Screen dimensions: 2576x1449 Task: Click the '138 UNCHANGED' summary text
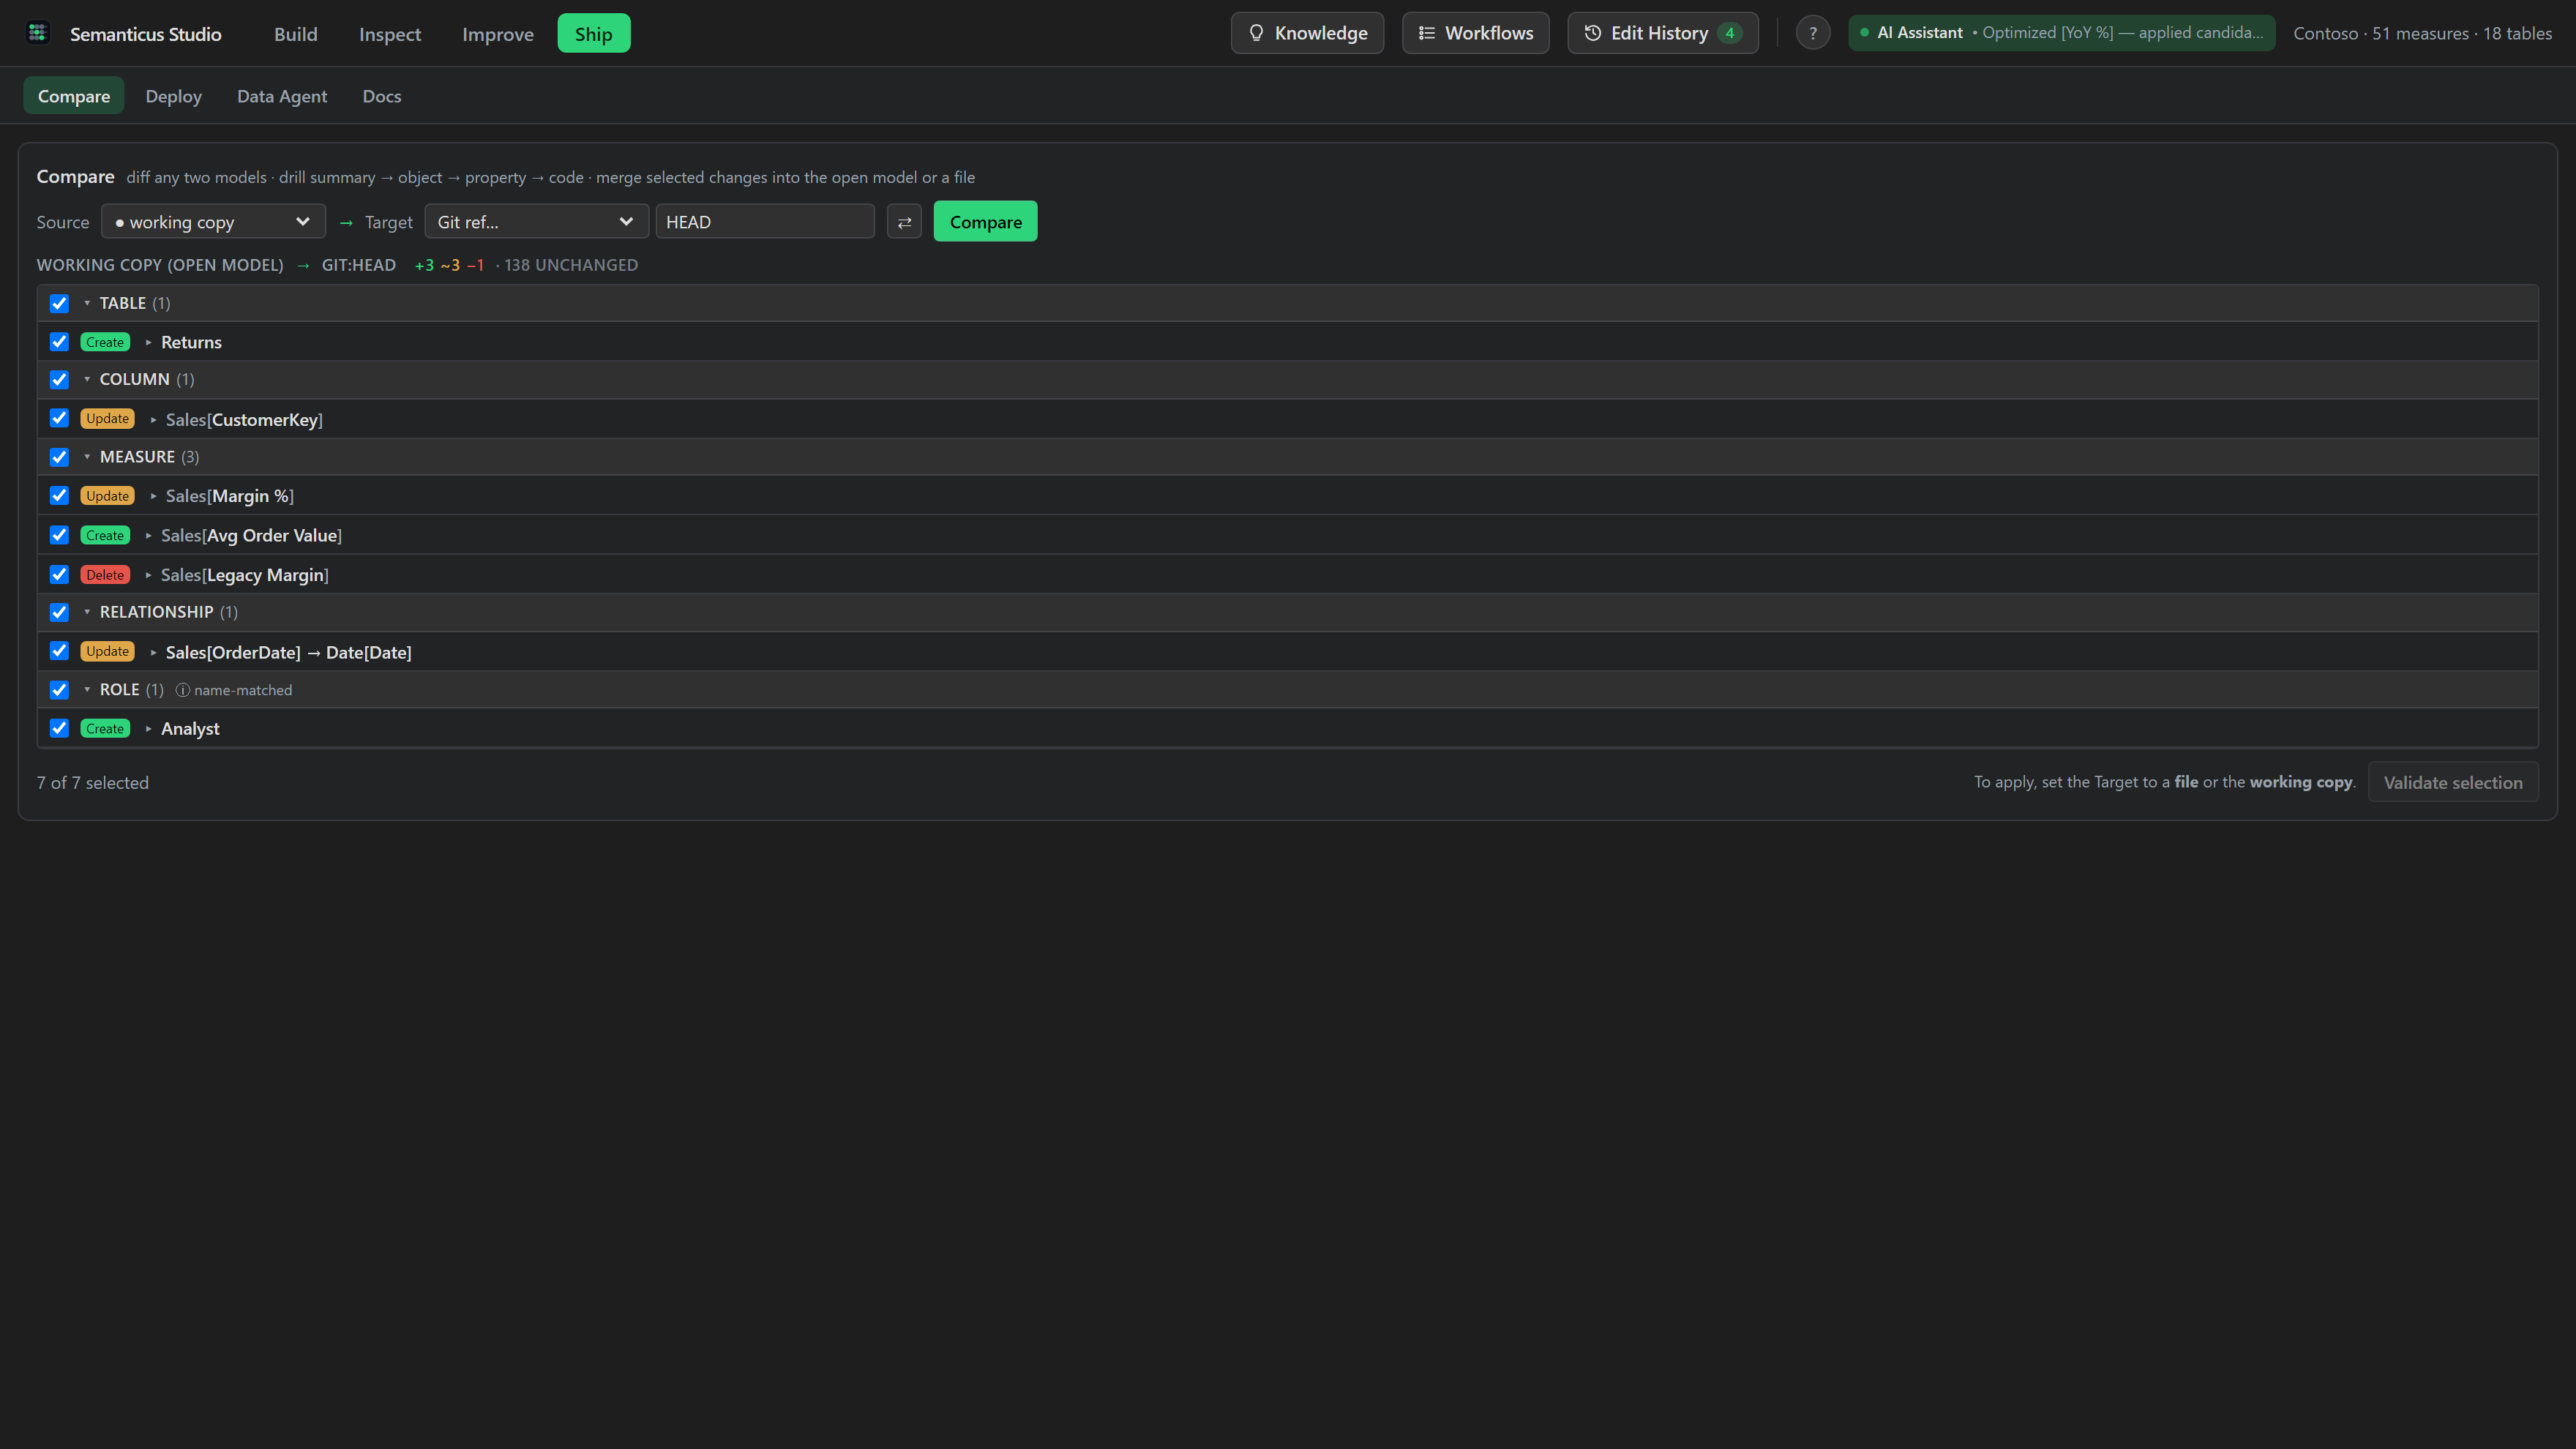[x=571, y=265]
